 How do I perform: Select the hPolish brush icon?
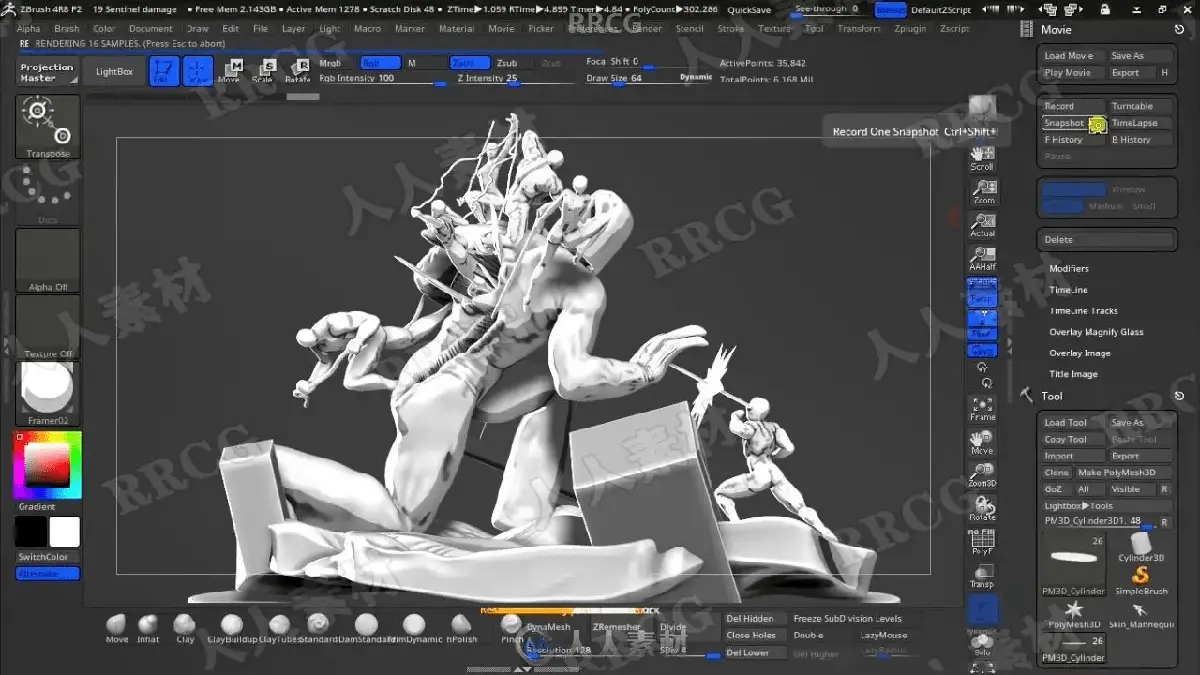(461, 627)
